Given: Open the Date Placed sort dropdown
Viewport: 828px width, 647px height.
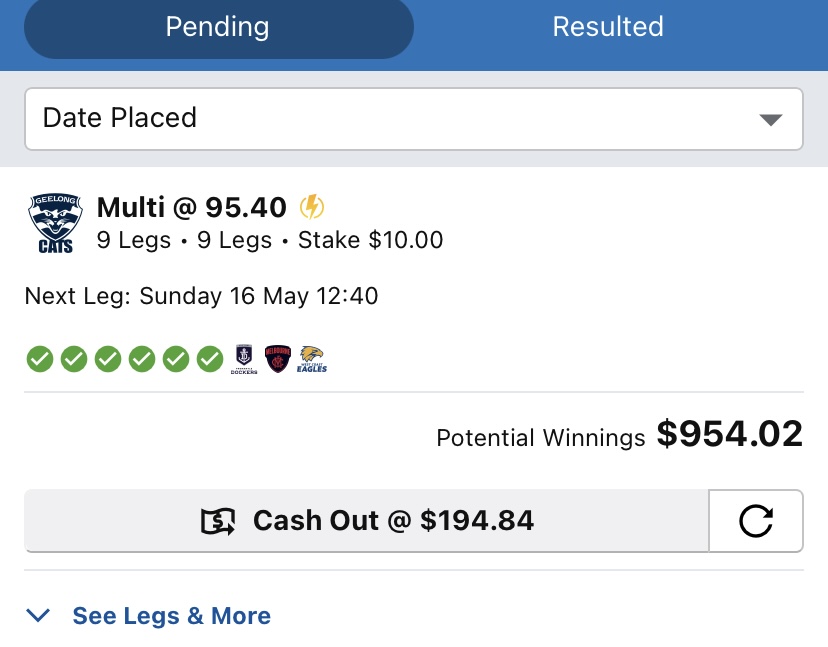Looking at the screenshot, I should point(413,119).
